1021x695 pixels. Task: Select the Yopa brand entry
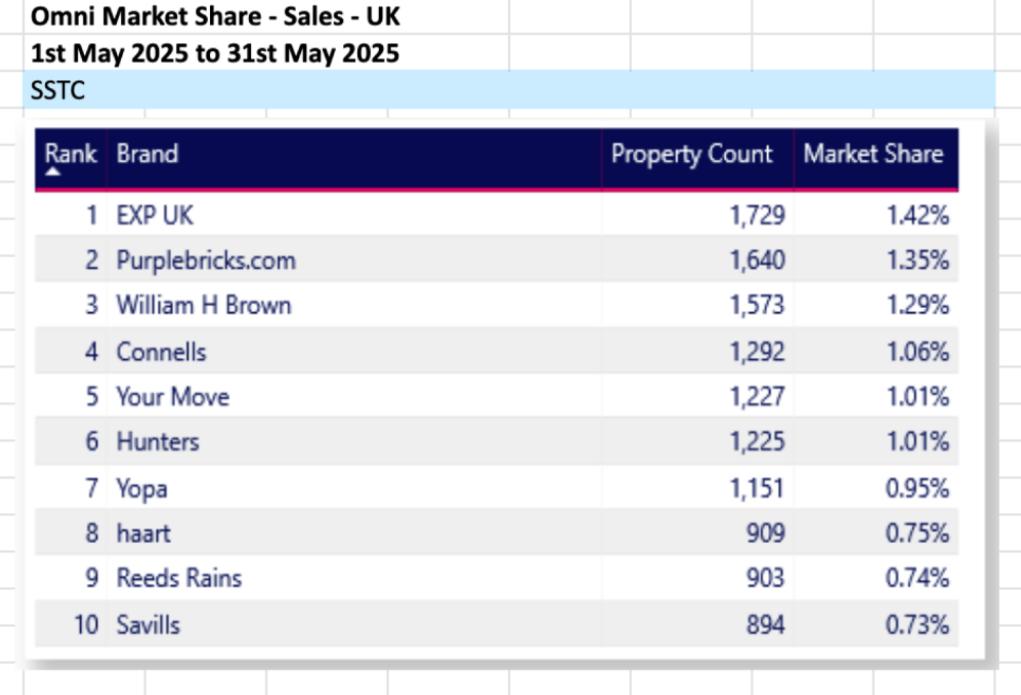coord(141,489)
